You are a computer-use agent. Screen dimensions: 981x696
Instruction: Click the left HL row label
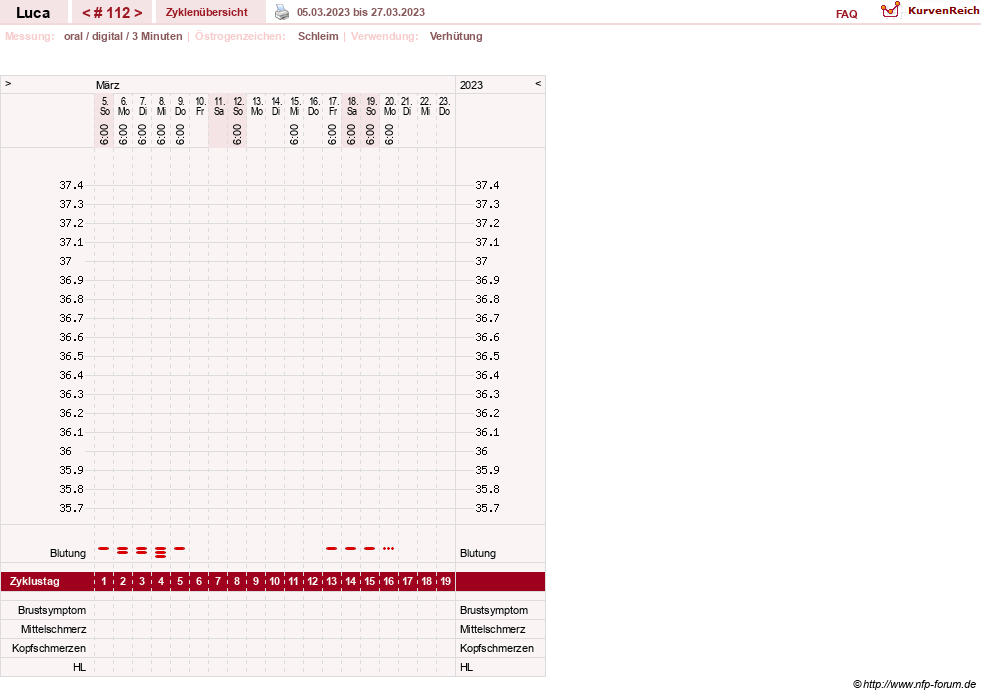pos(79,667)
